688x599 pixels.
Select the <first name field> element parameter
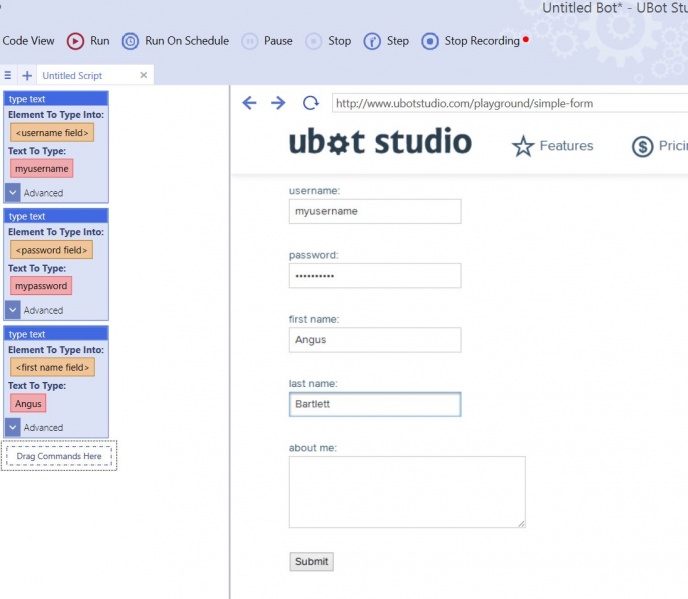click(52, 367)
